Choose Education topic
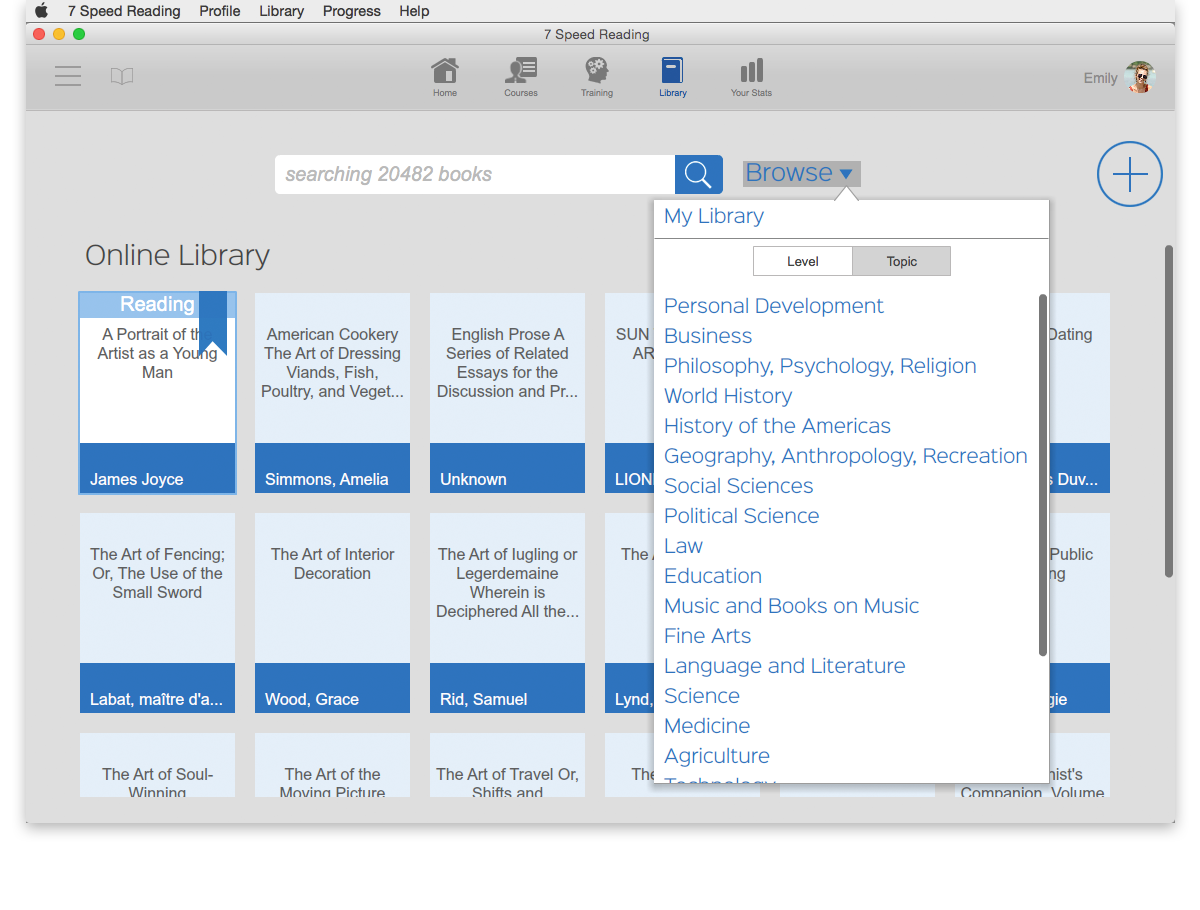Viewport: 1200px width, 910px height. [713, 576]
